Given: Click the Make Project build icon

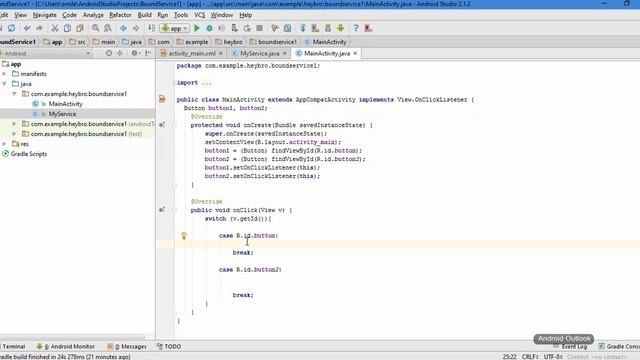Looking at the screenshot, I should pyautogui.click(x=151, y=28).
